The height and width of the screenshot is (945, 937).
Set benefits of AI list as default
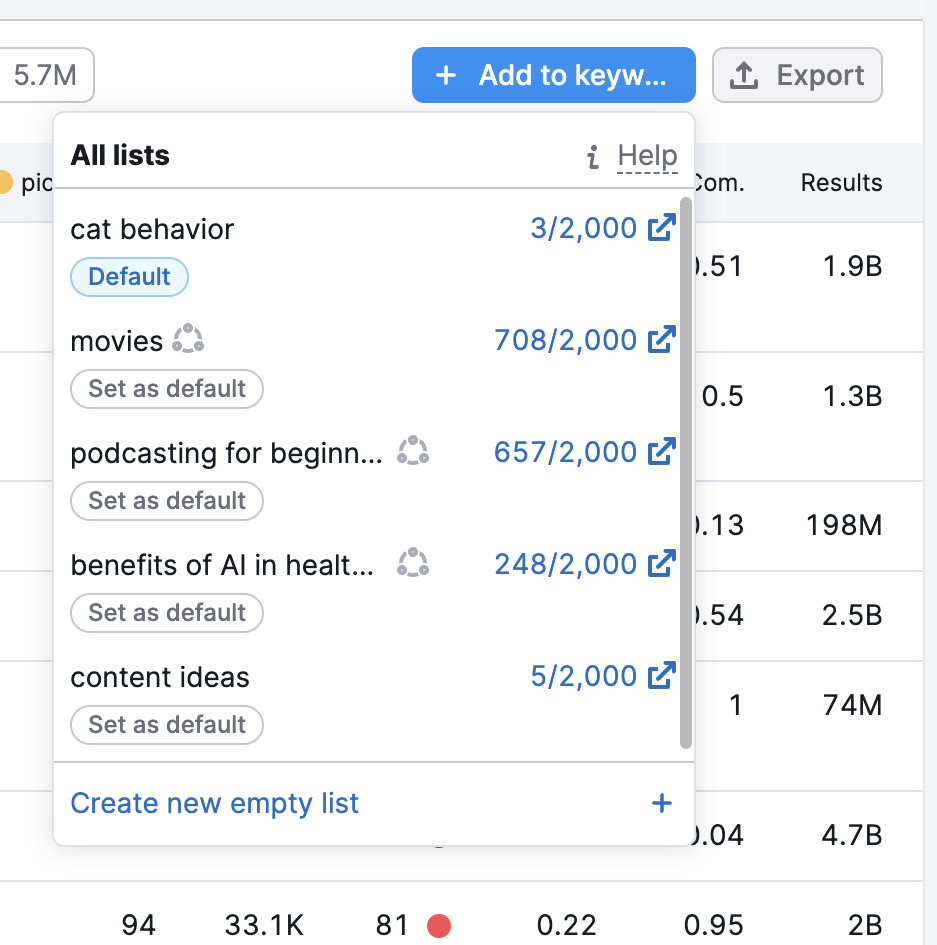point(167,613)
